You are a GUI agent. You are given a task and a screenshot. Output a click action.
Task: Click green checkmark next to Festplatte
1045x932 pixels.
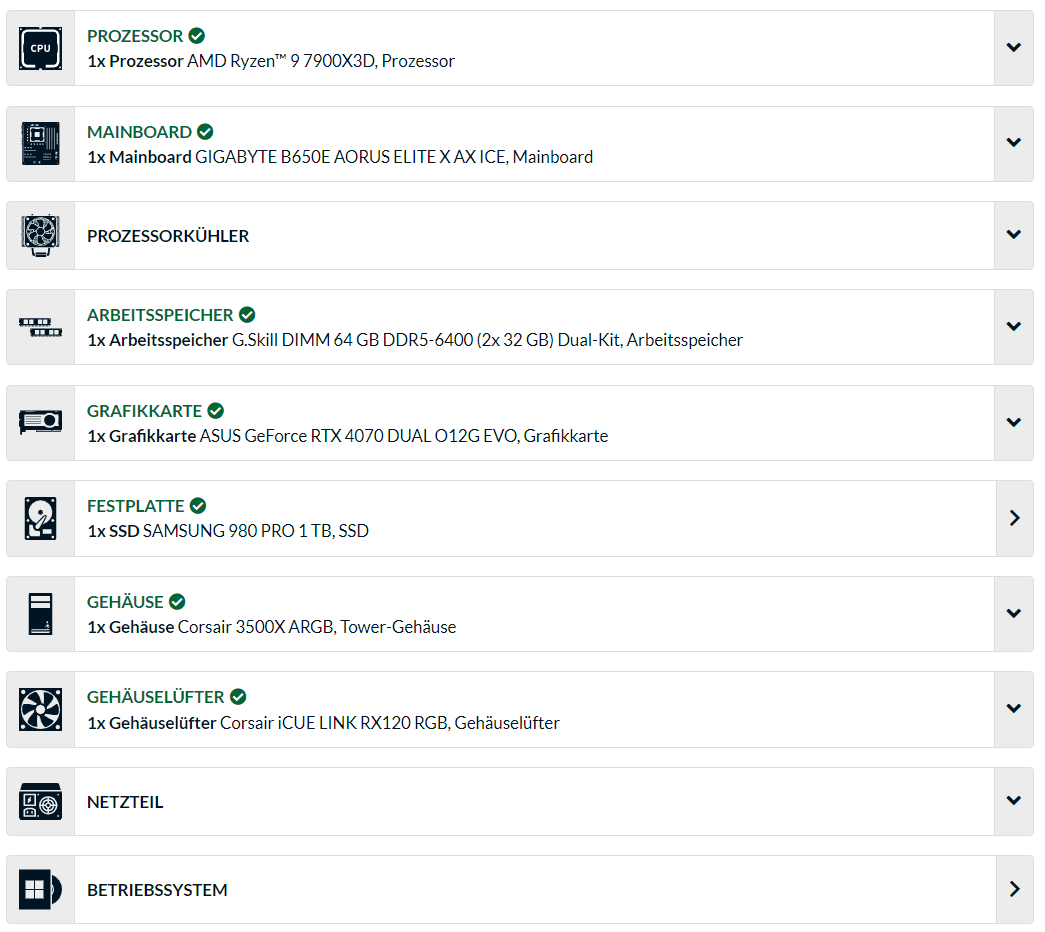[x=198, y=505]
